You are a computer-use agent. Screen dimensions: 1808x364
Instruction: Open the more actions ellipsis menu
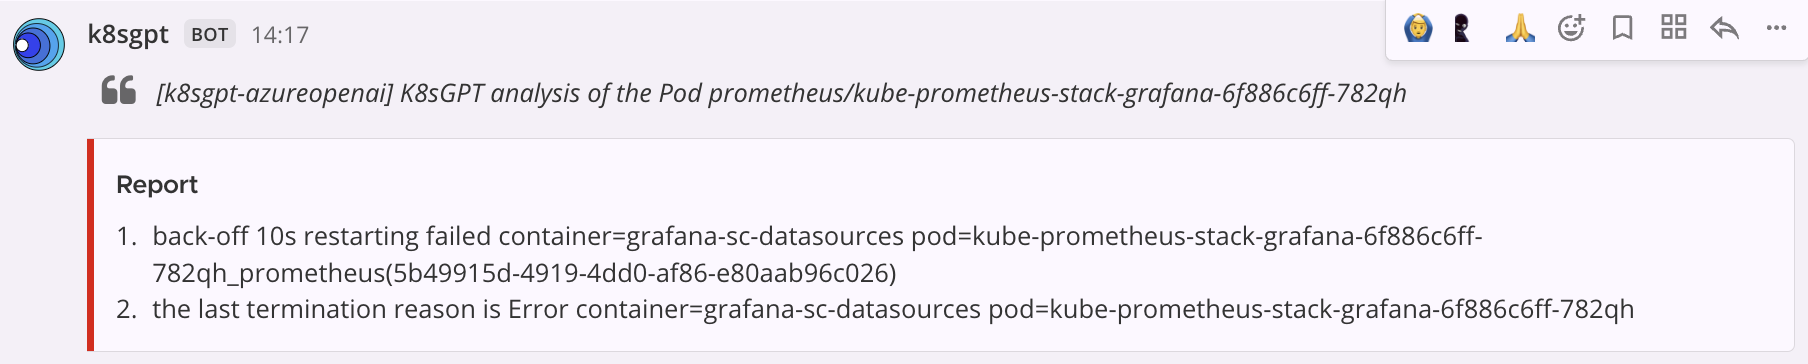point(1776,28)
